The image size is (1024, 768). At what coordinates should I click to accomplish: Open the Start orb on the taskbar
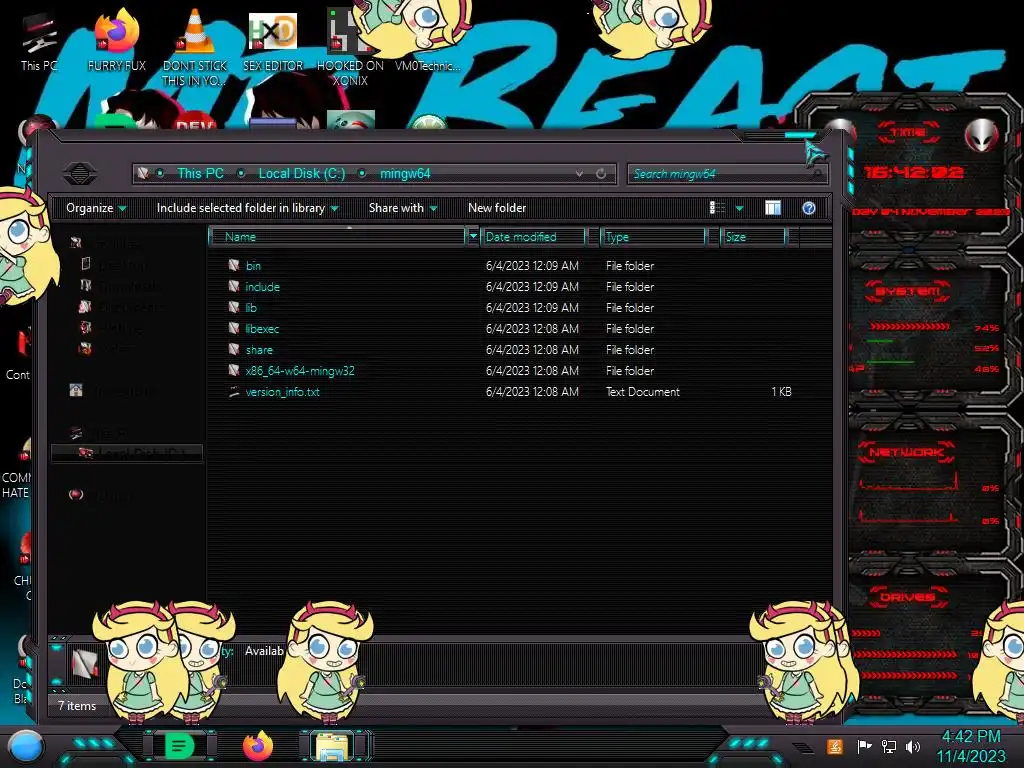click(x=26, y=746)
